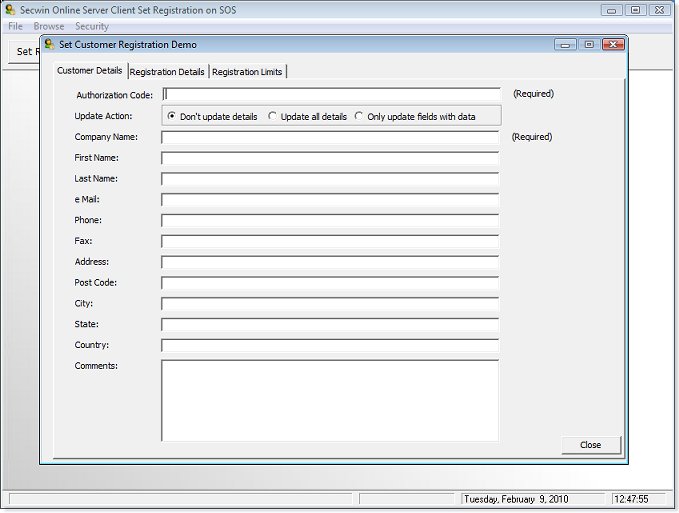Screen dimensions: 679x513
Task: Select the Don't update details radio option
Action: pyautogui.click(x=172, y=116)
